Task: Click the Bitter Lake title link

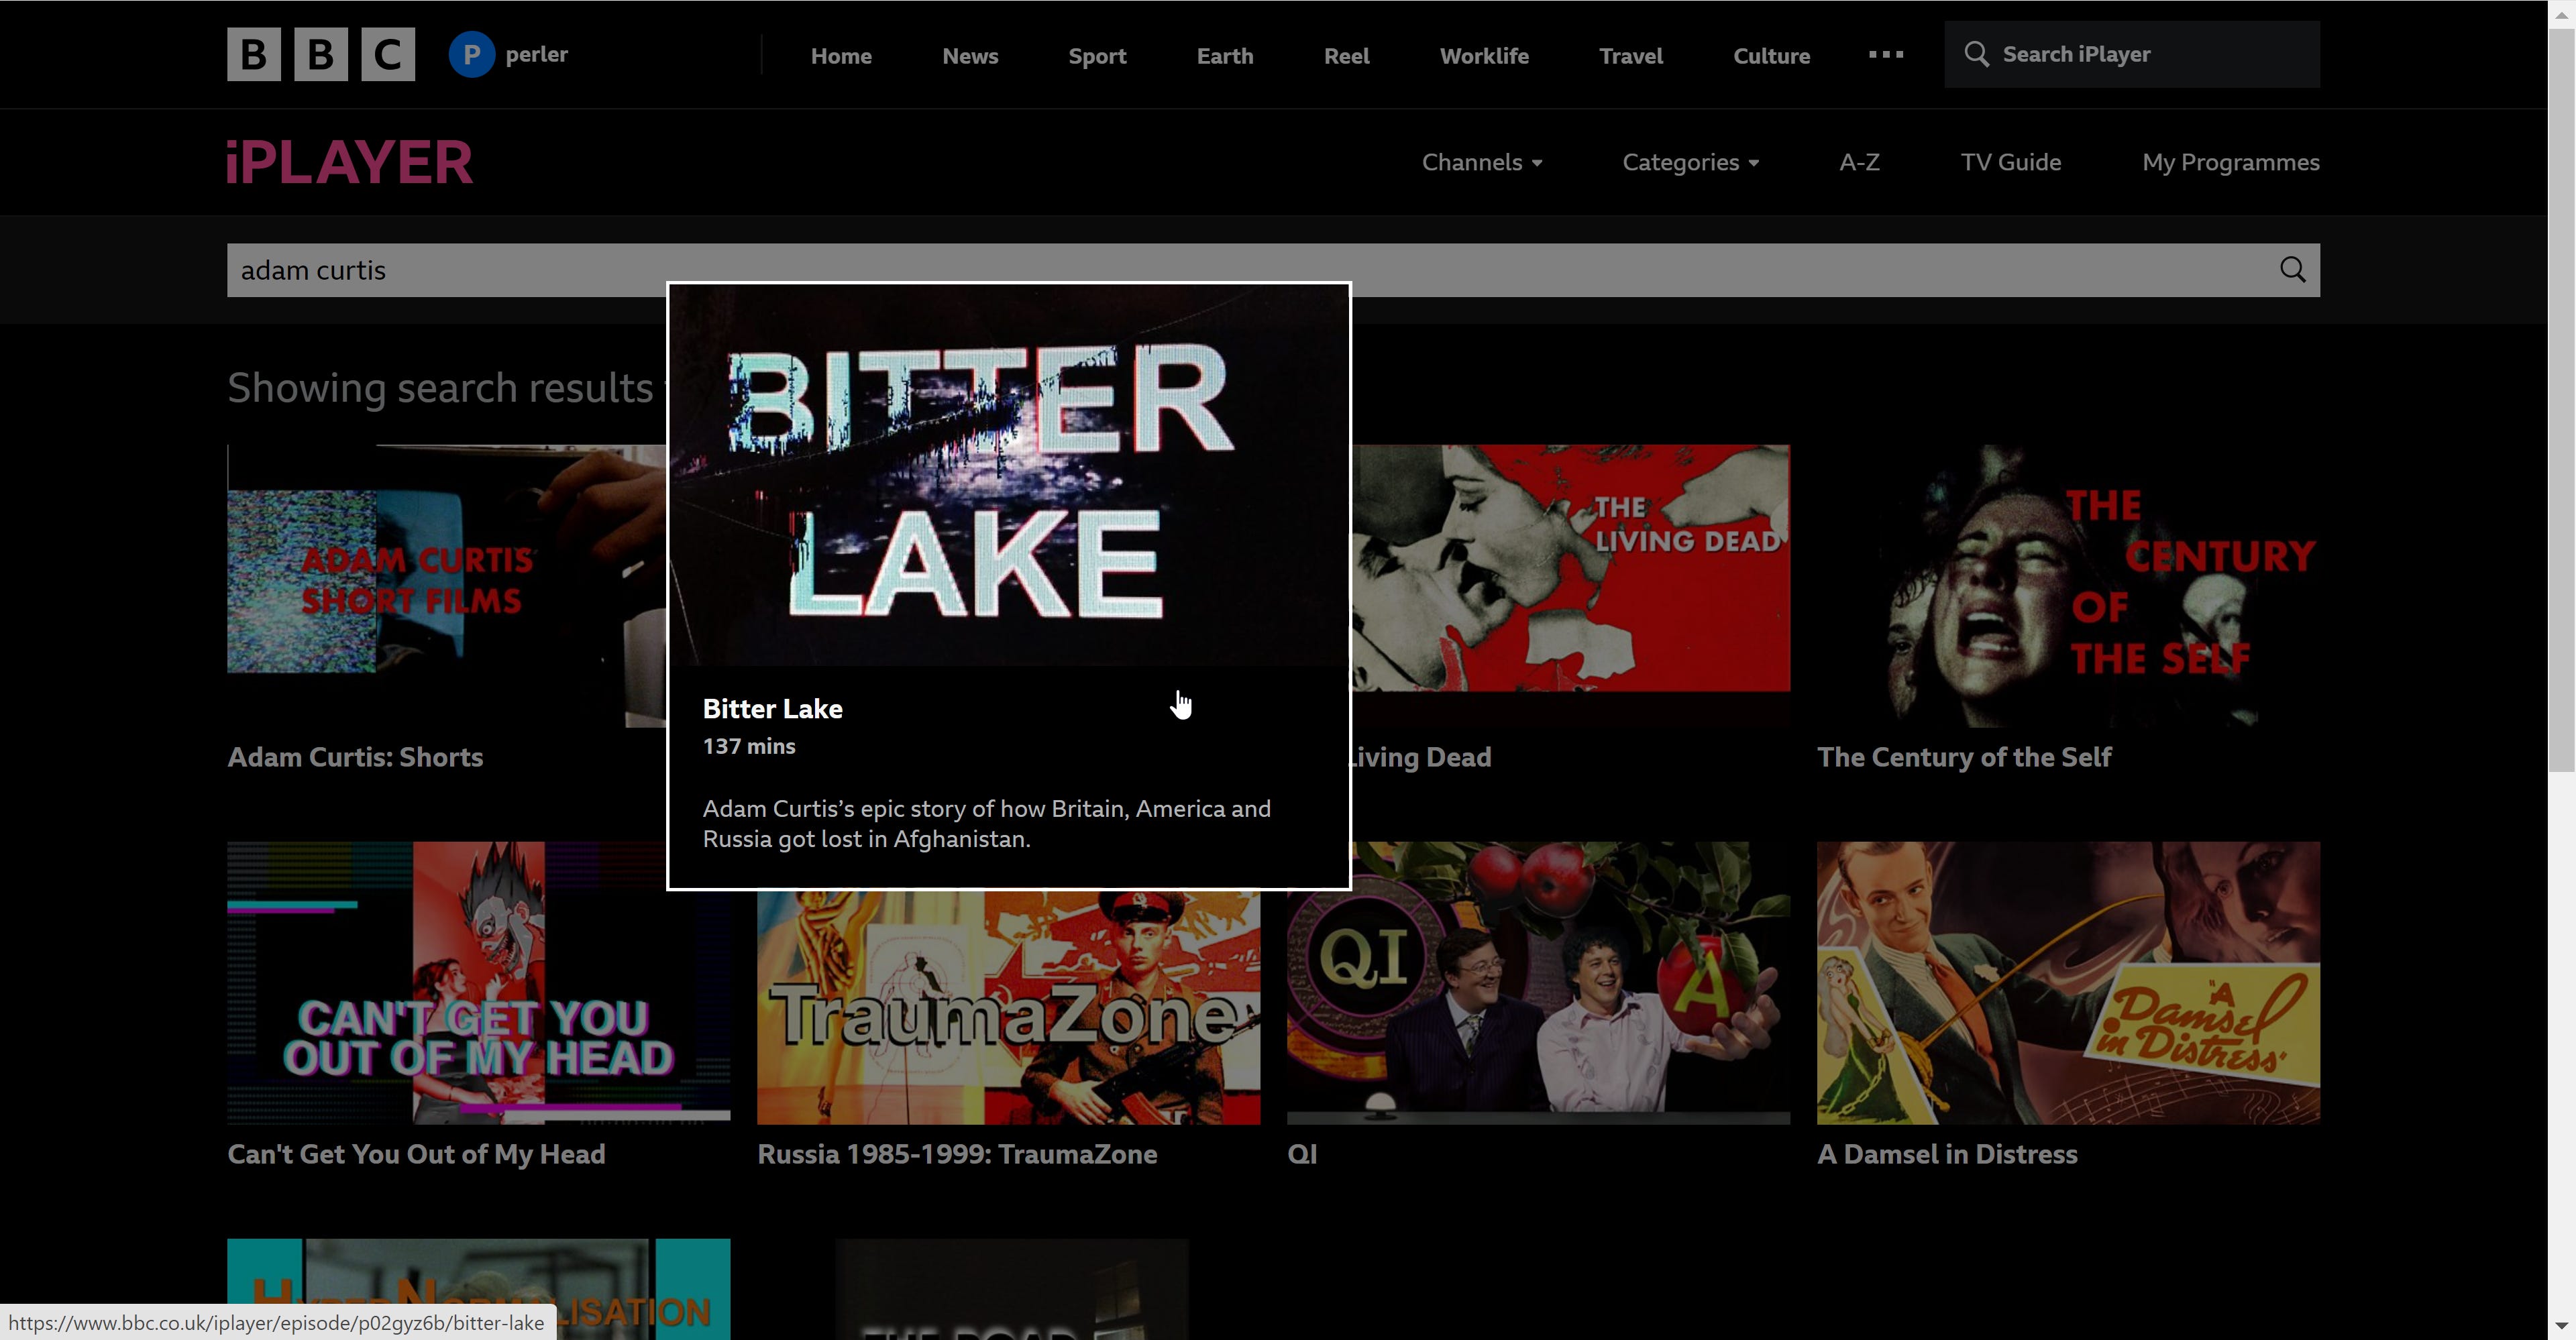Action: 772,709
